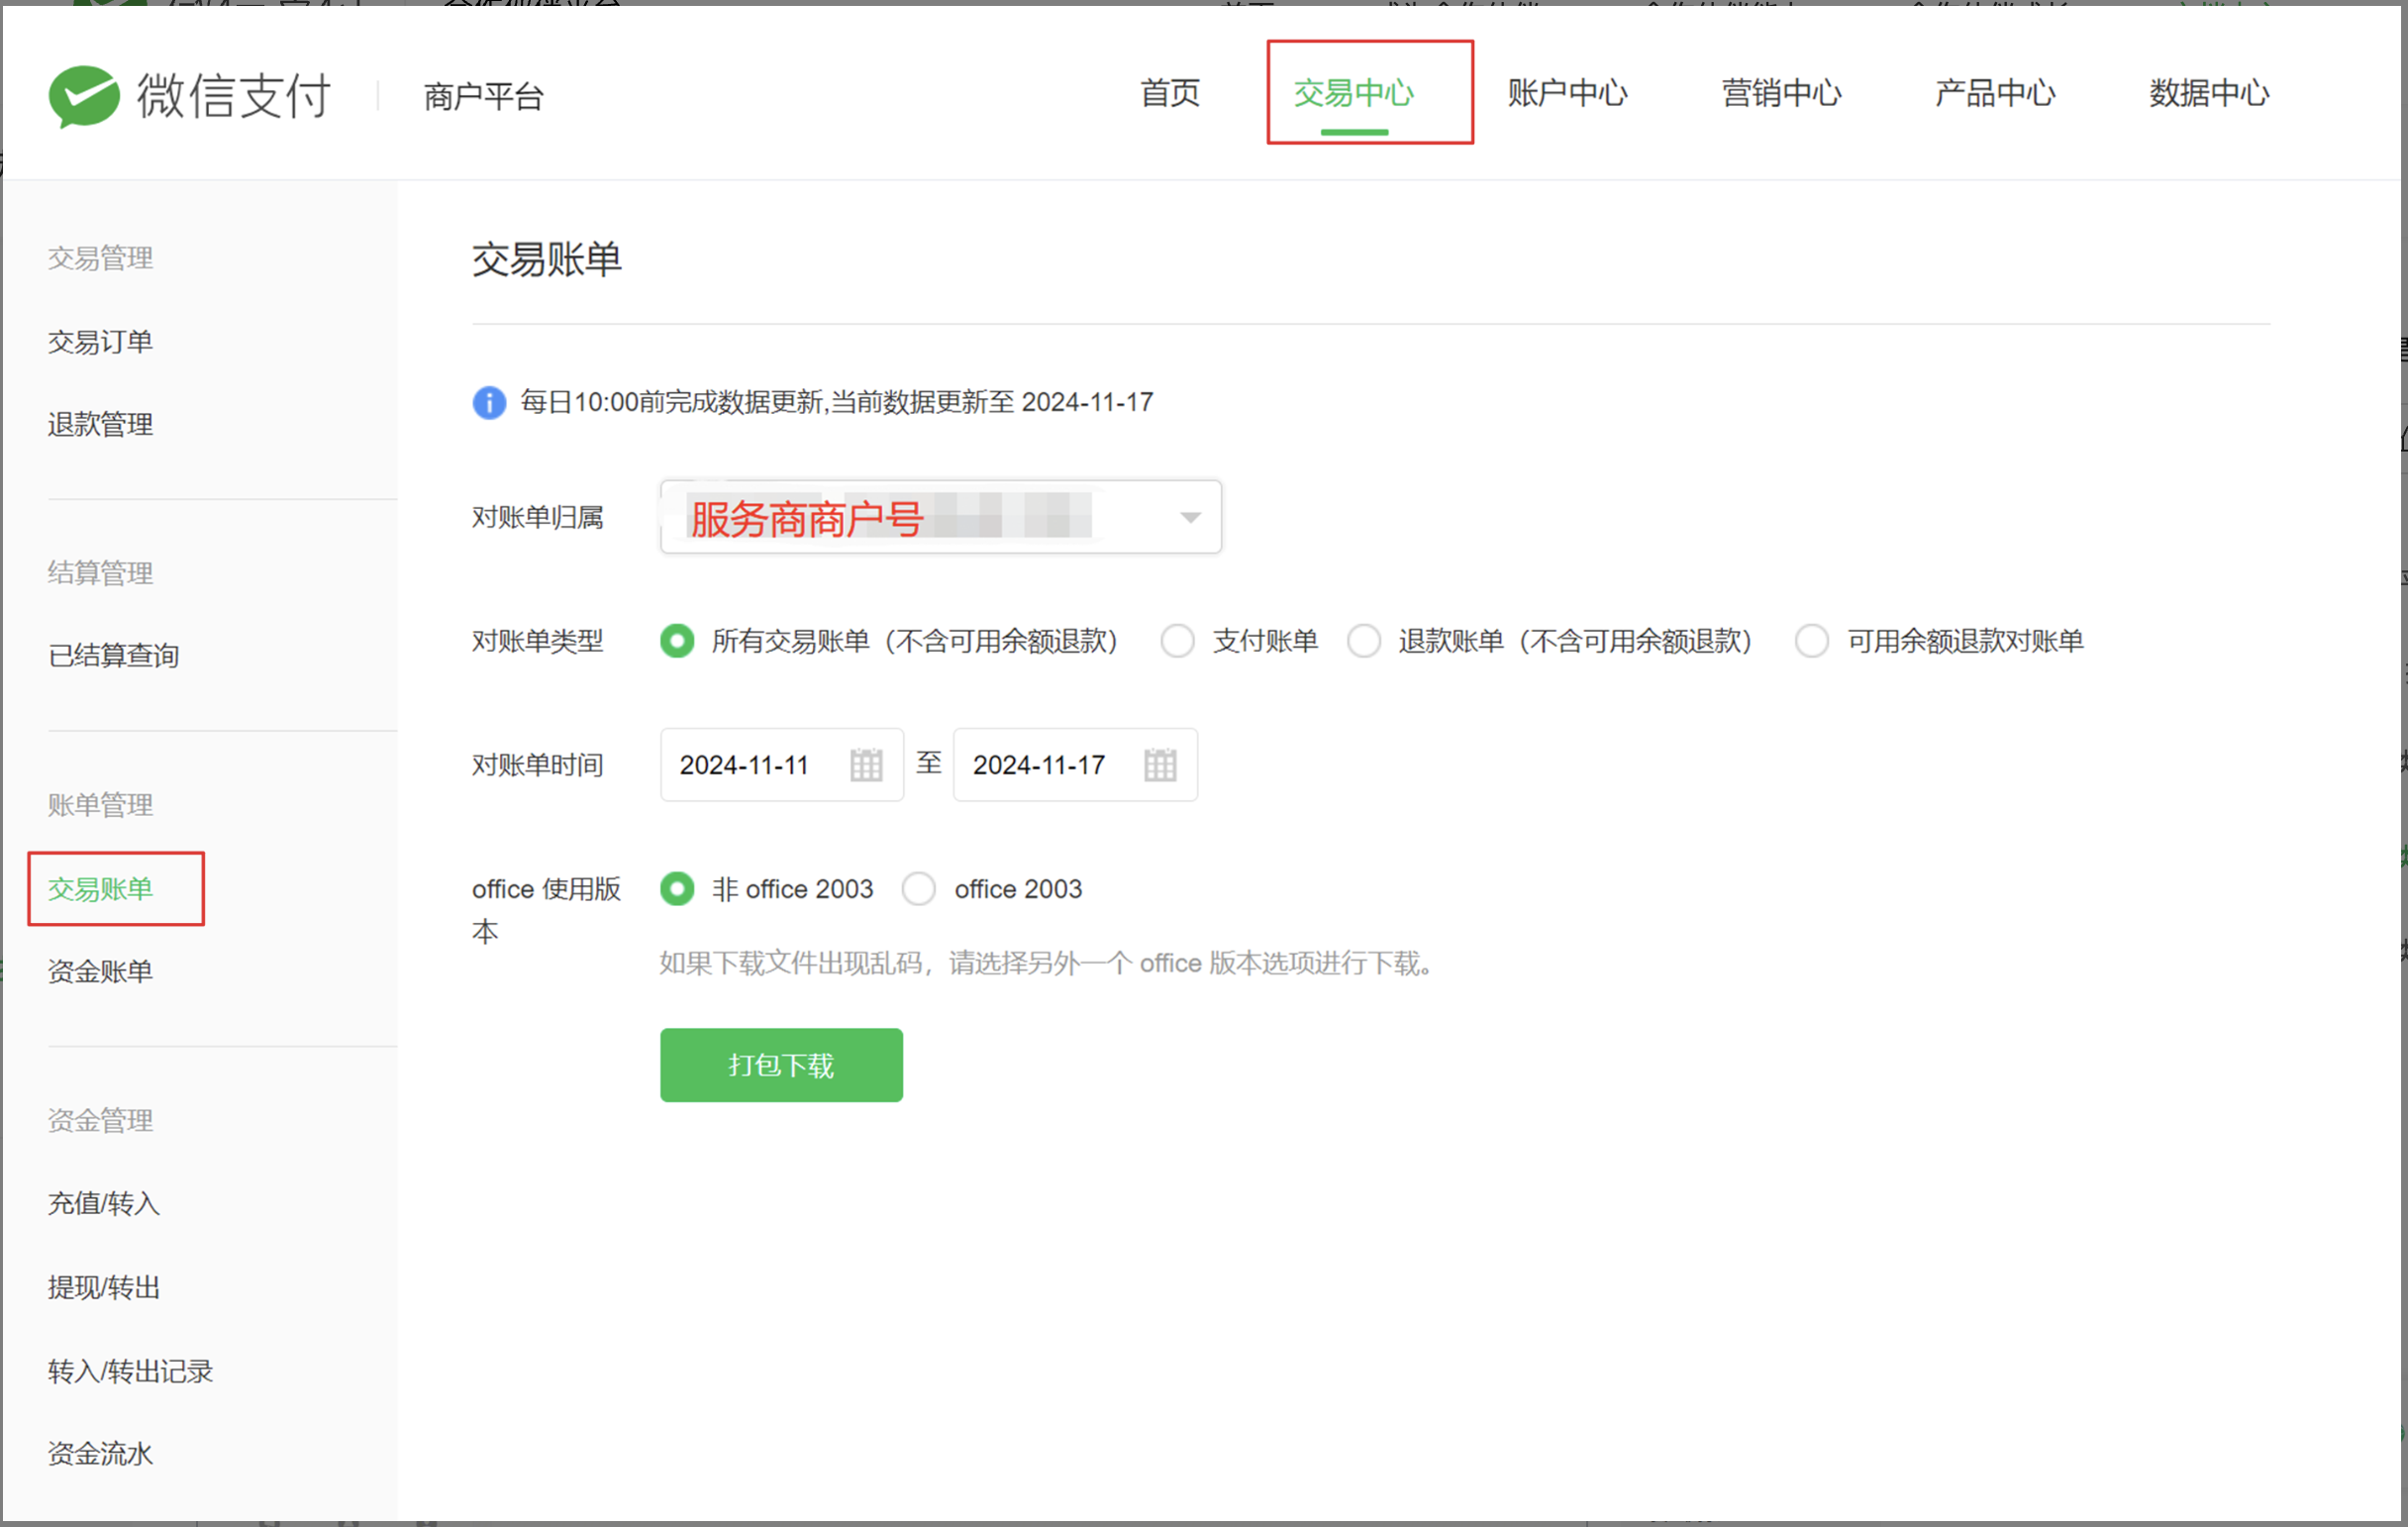The width and height of the screenshot is (2408, 1527).
Task: Open 交易订单 in the sidebar
Action: click(100, 342)
